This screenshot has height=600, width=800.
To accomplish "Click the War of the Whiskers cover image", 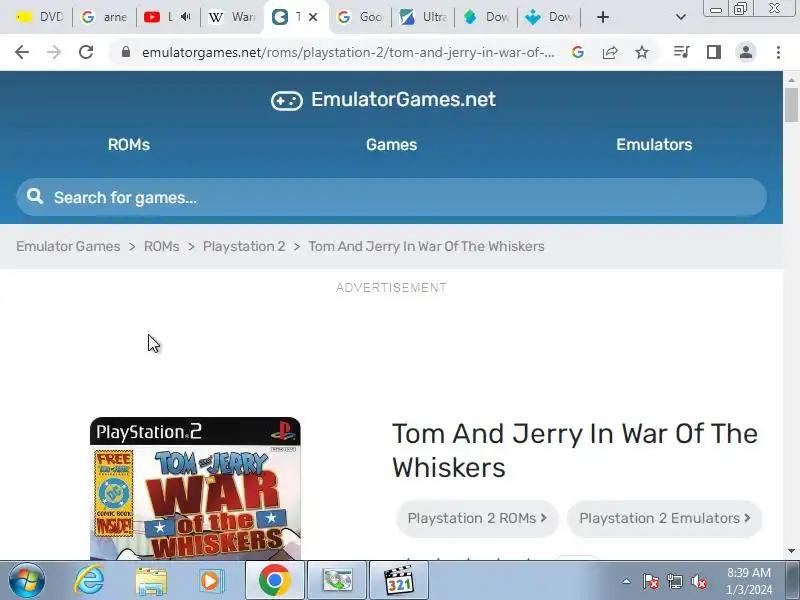I will (x=195, y=488).
